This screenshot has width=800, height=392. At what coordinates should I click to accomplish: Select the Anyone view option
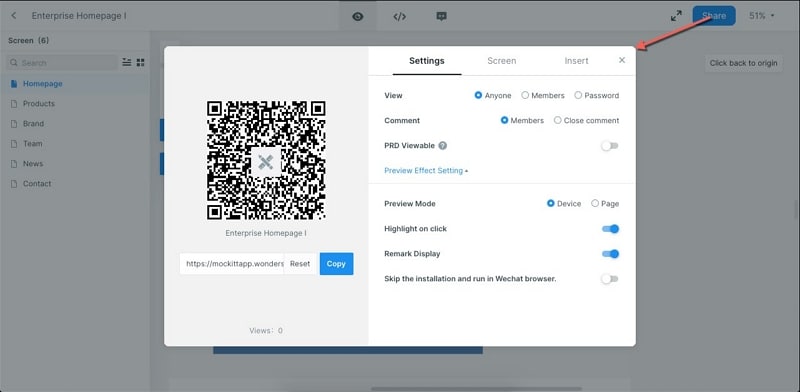pyautogui.click(x=492, y=95)
